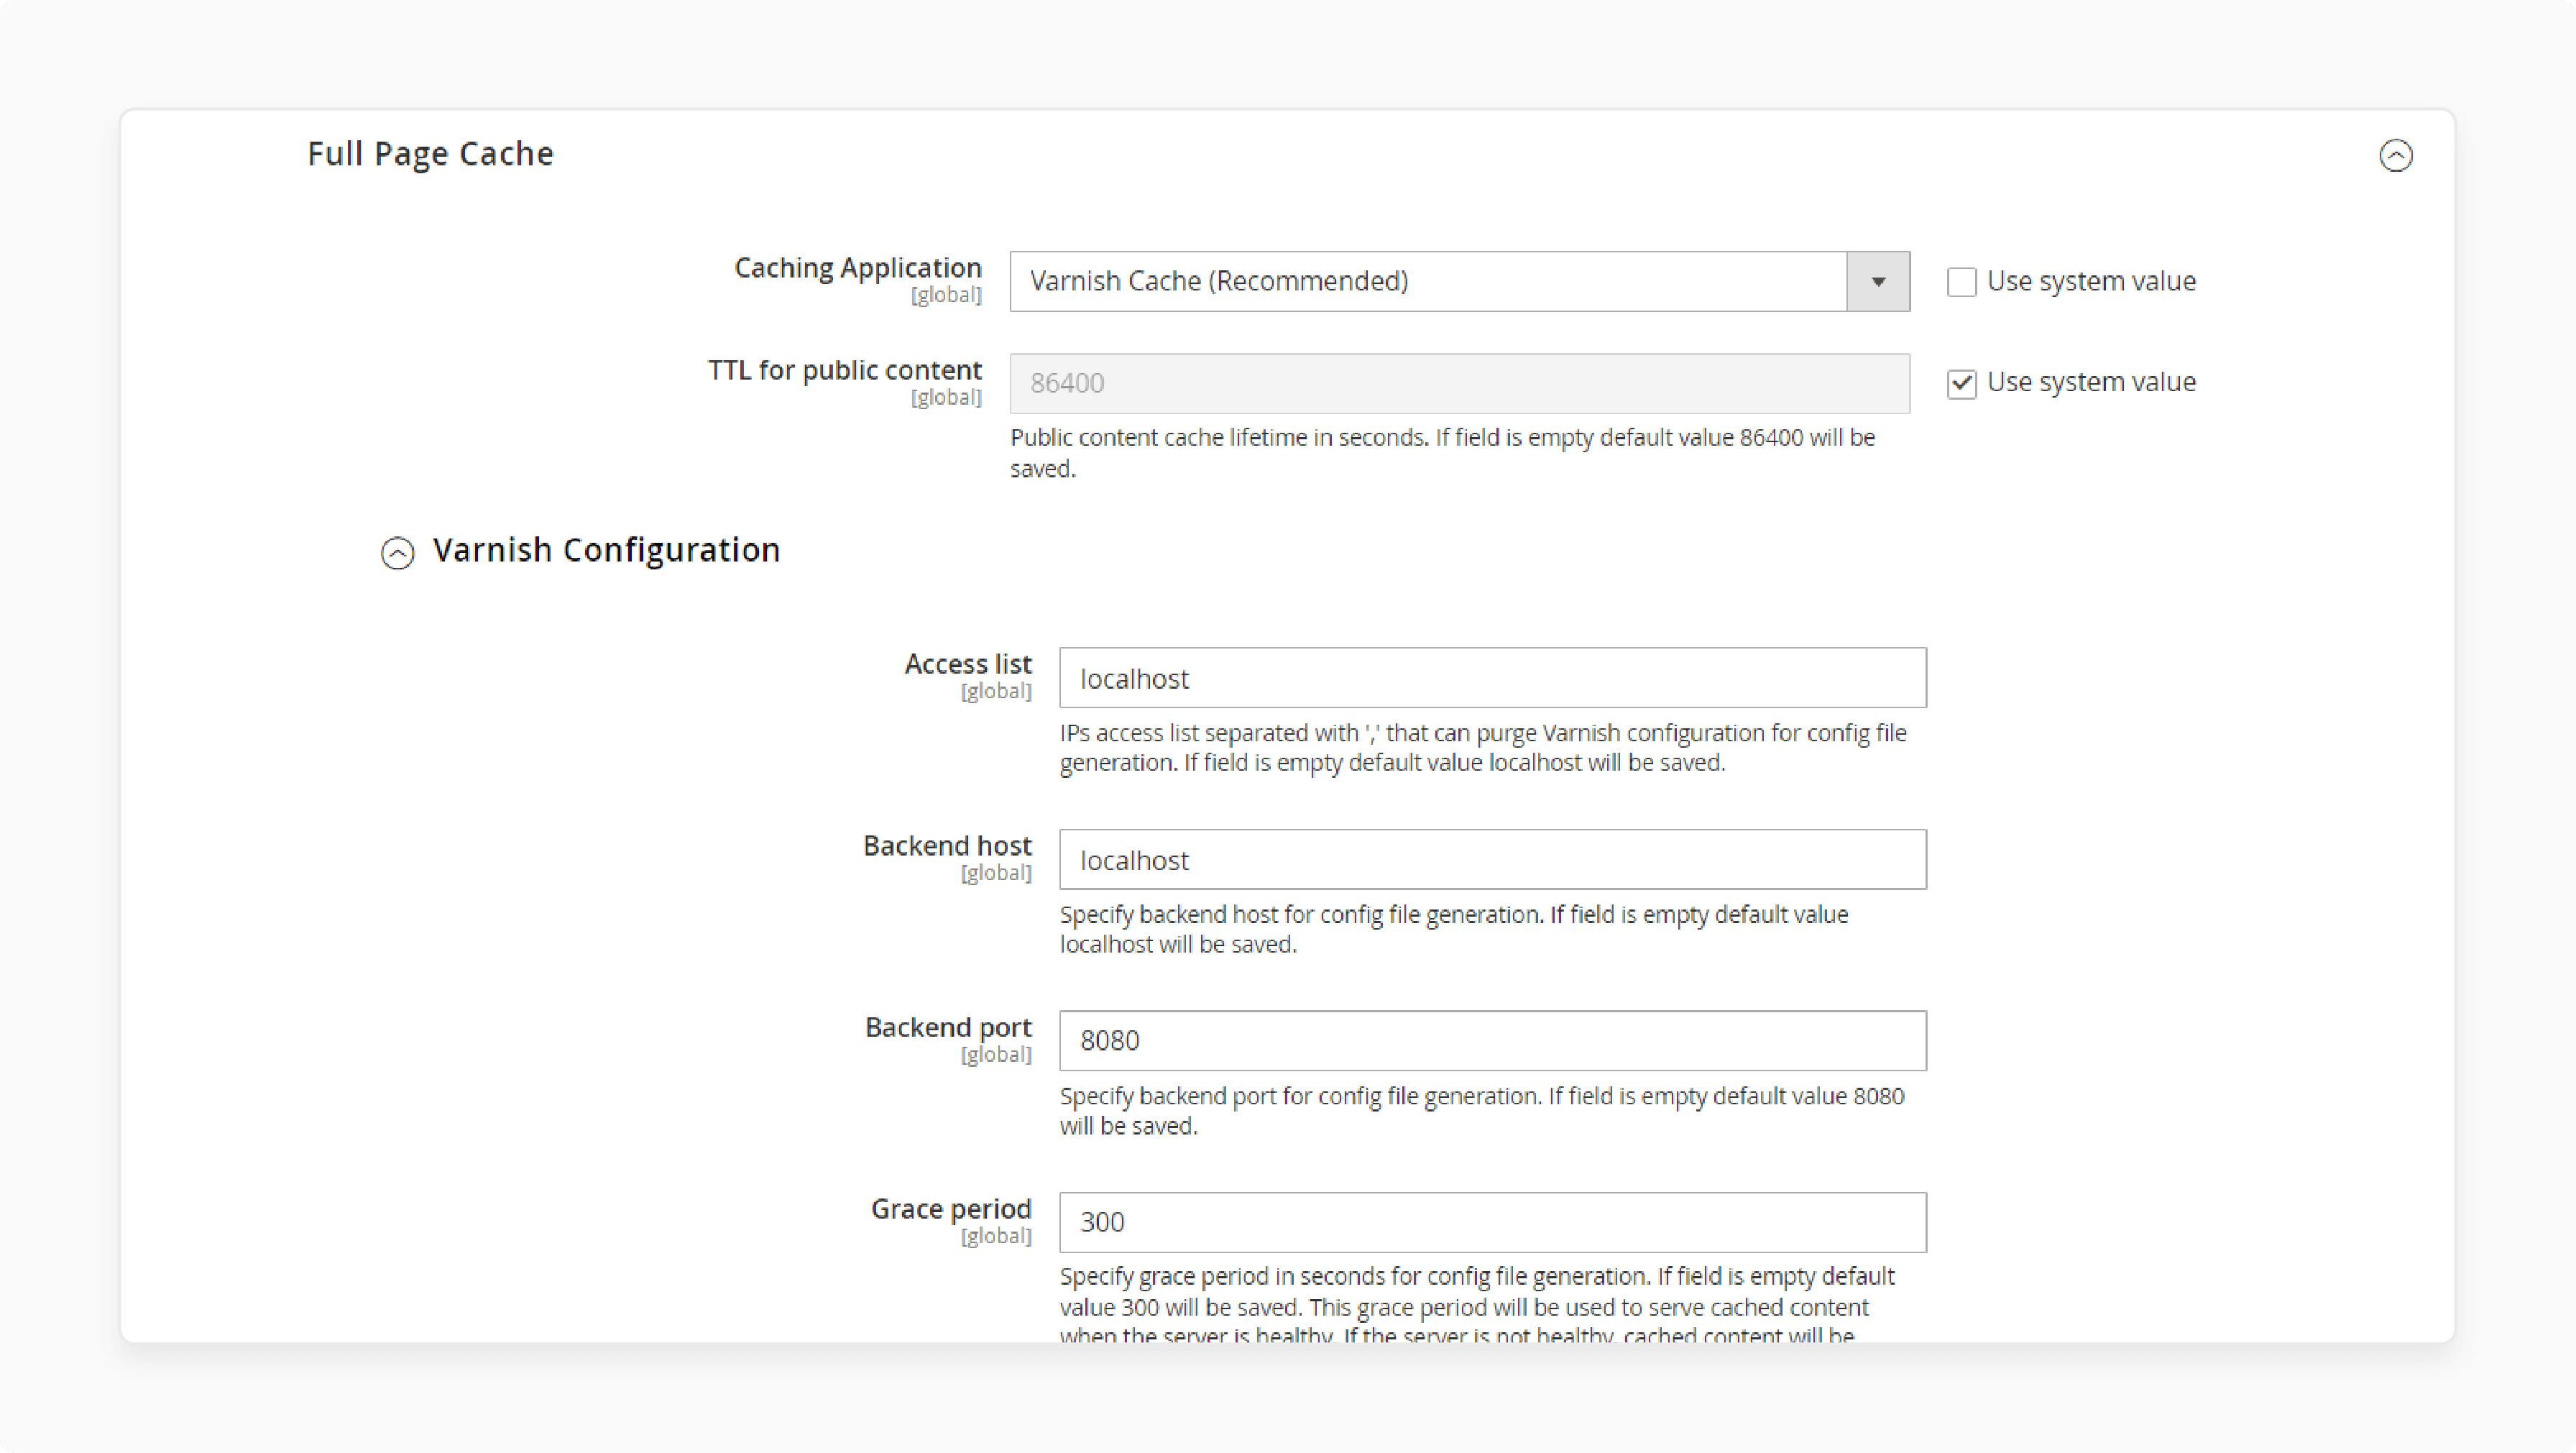Collapse the Full Page Cache section icon
2576x1453 pixels.
[2395, 155]
